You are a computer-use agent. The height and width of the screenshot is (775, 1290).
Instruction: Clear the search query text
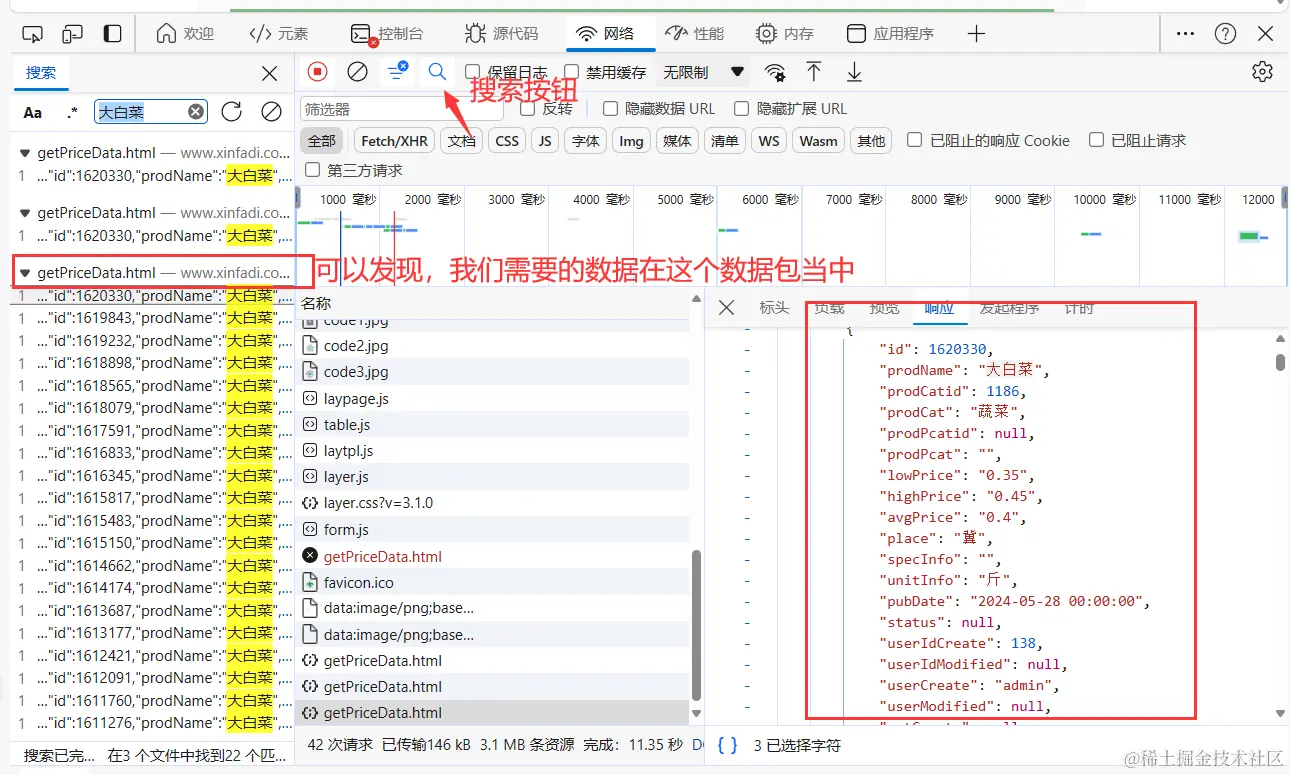pos(196,112)
